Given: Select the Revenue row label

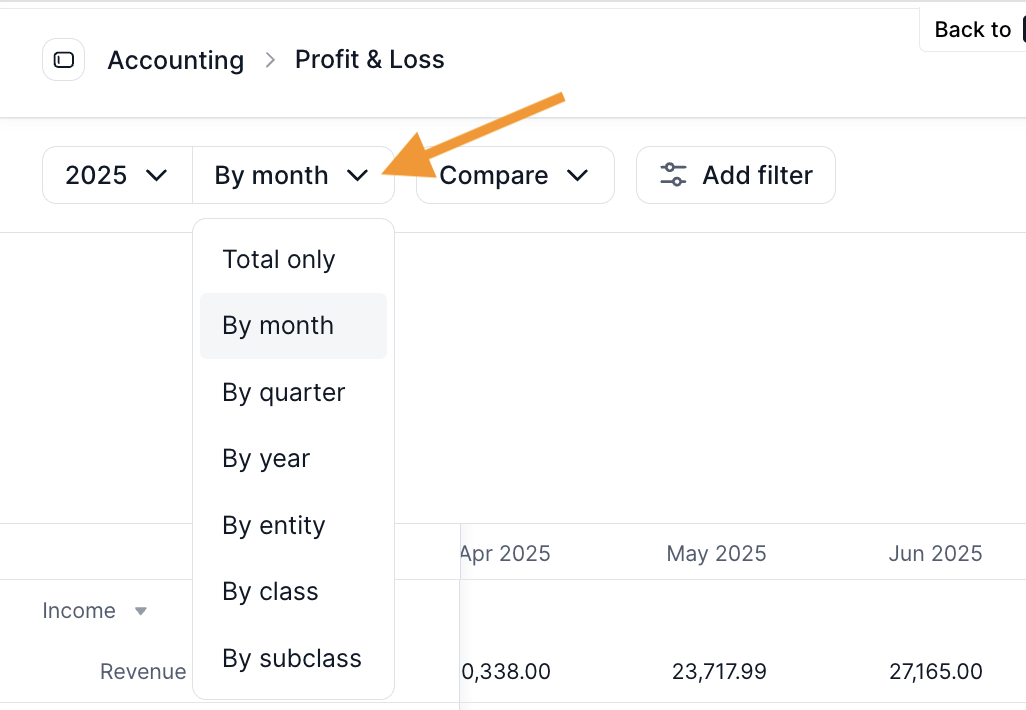Looking at the screenshot, I should 143,672.
